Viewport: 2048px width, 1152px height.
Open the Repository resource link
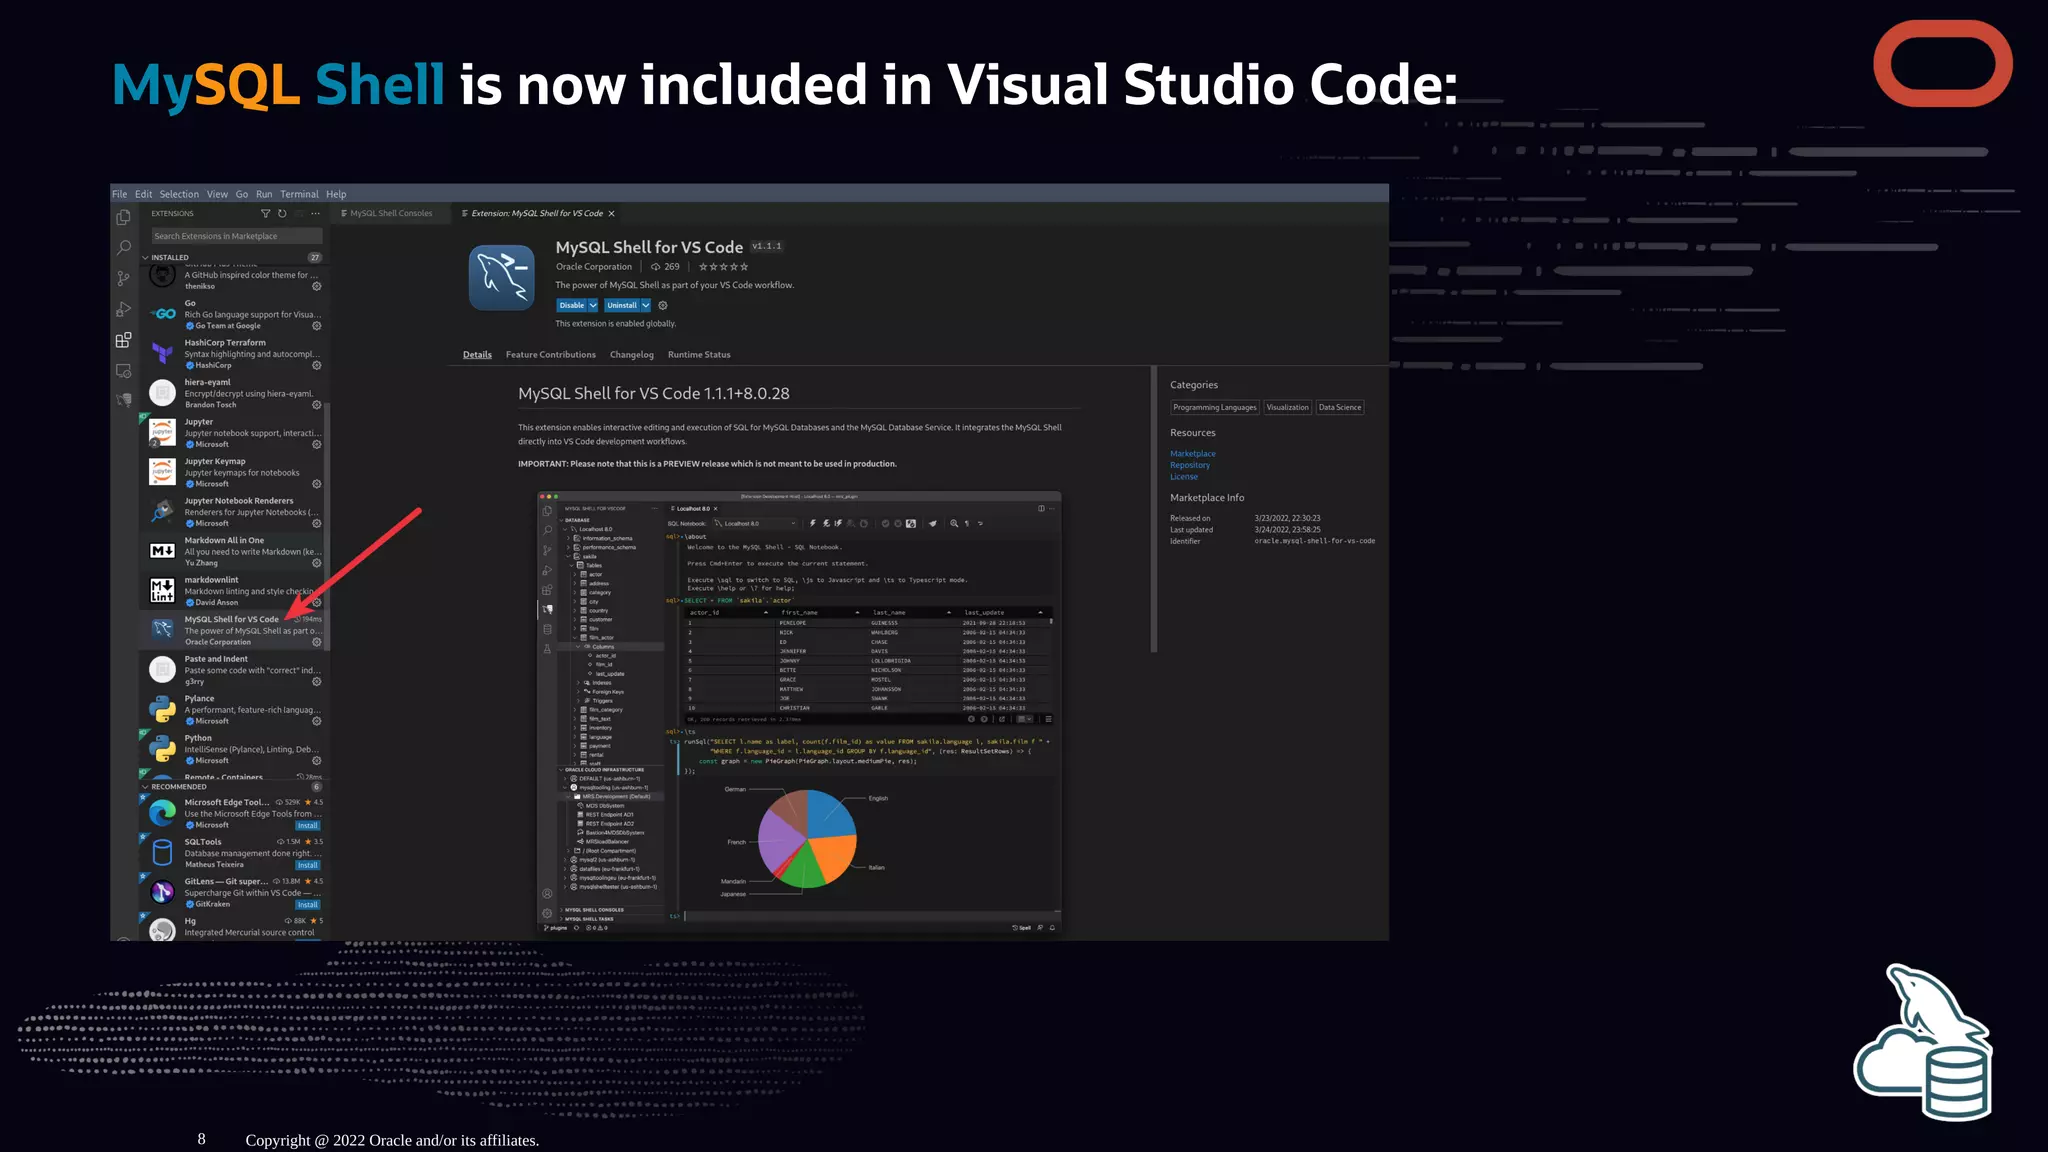1190,465
